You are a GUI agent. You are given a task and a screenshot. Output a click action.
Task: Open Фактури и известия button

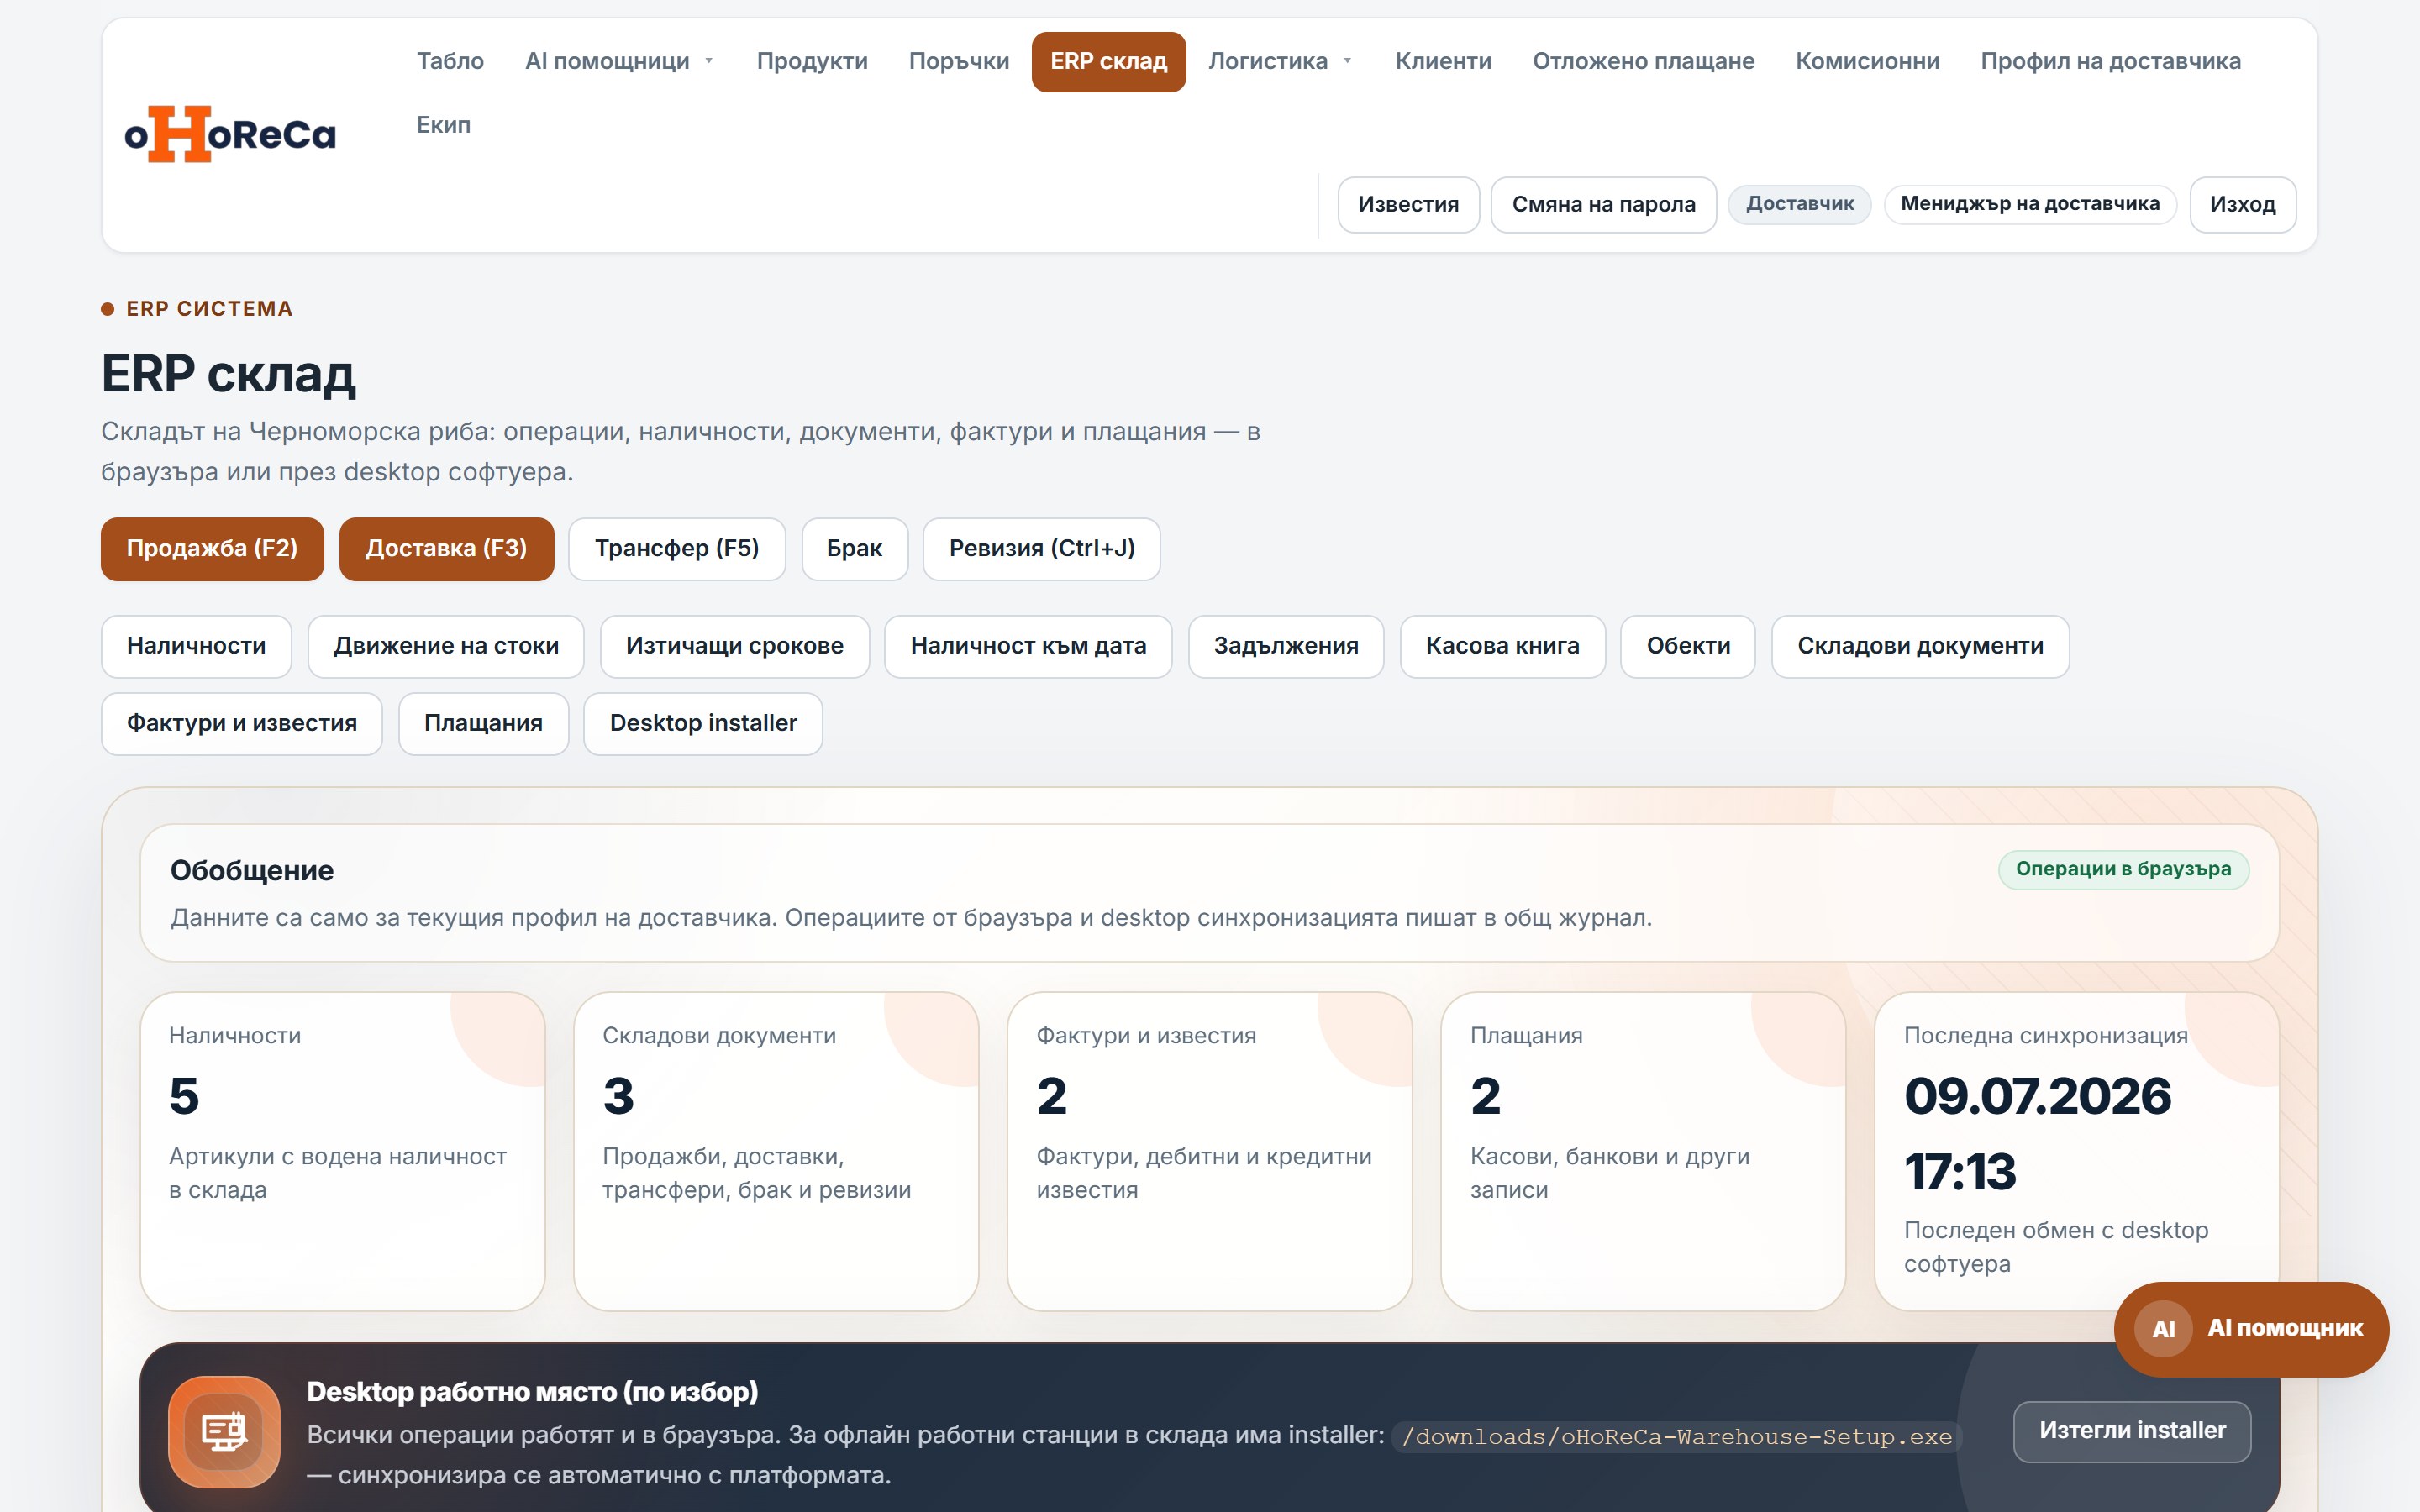coord(241,723)
